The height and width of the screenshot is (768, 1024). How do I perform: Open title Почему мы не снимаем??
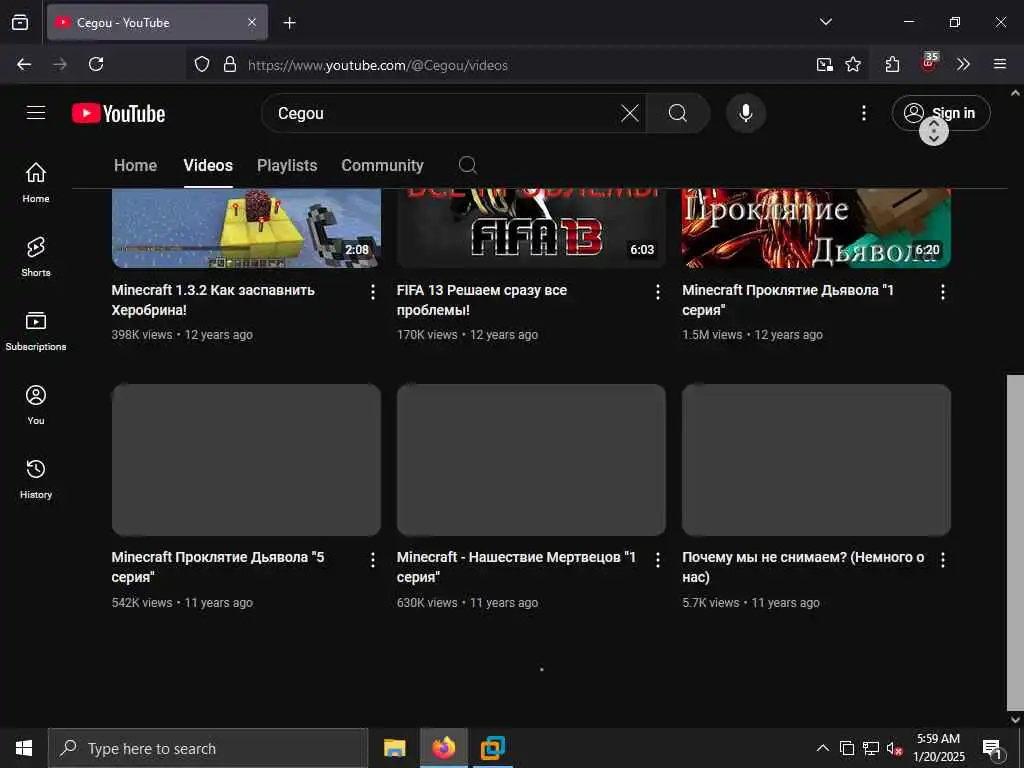(x=803, y=567)
